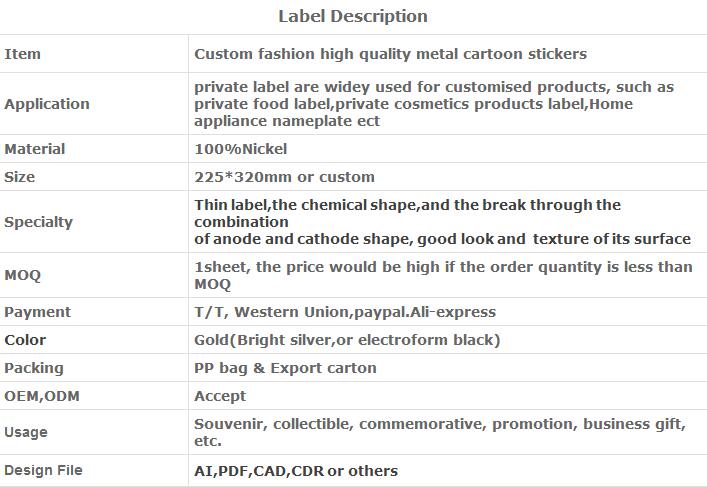The image size is (707, 487).
Task: Click the 1sheet MOQ description
Action: [x=443, y=275]
